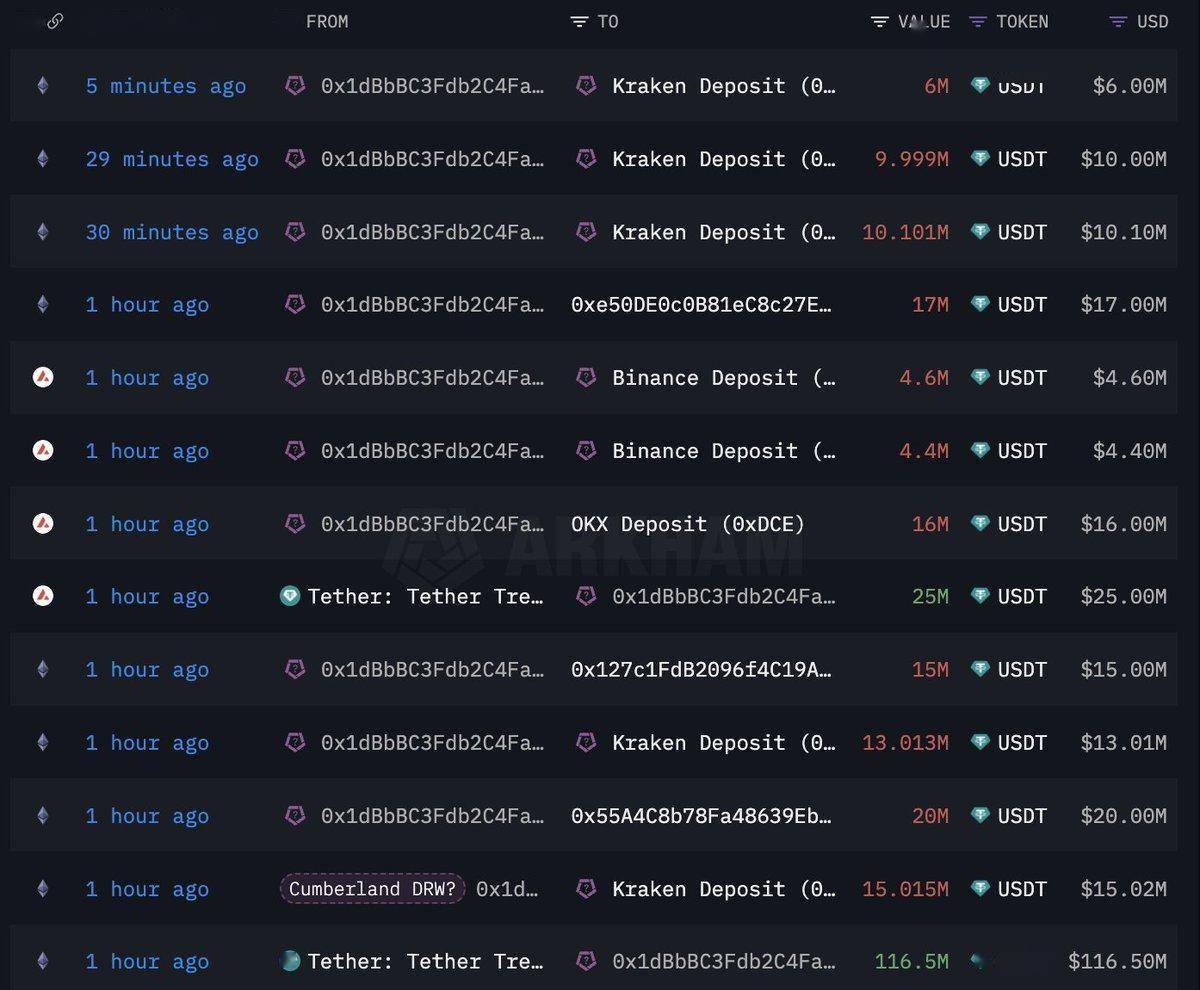Screen dimensions: 1200x990
Task: Open the sender address on the $6.00M row
Action: [x=433, y=86]
